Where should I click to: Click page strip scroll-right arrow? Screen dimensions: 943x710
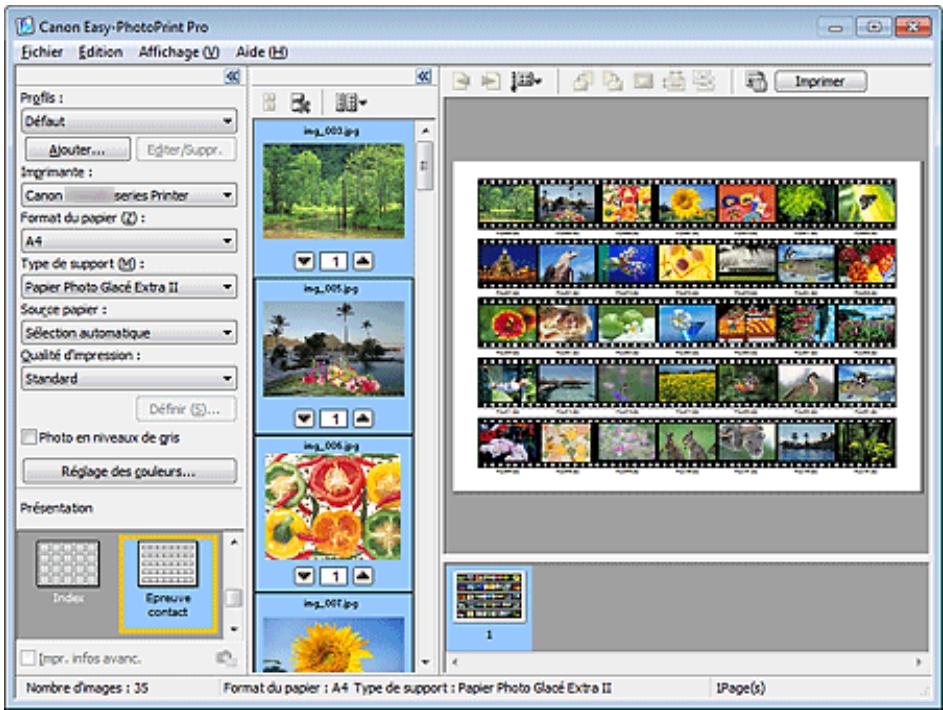(918, 662)
